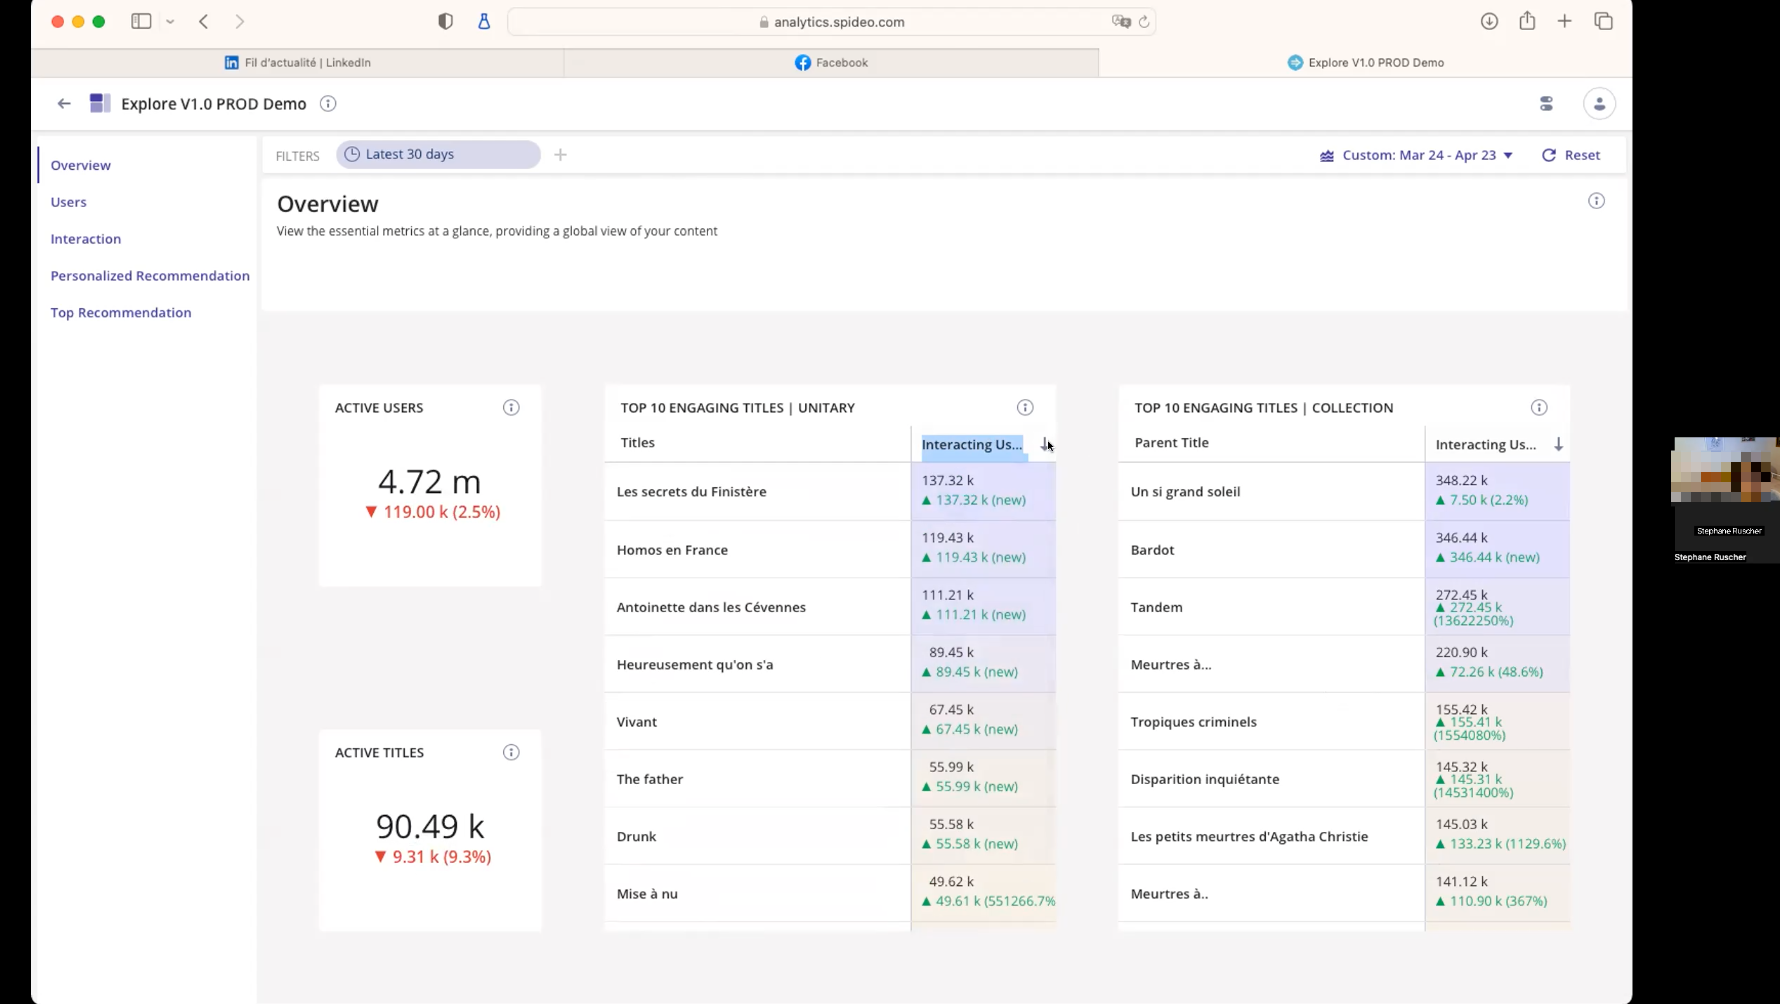
Task: Open the dashboard settings toggle icon
Action: pos(1546,103)
